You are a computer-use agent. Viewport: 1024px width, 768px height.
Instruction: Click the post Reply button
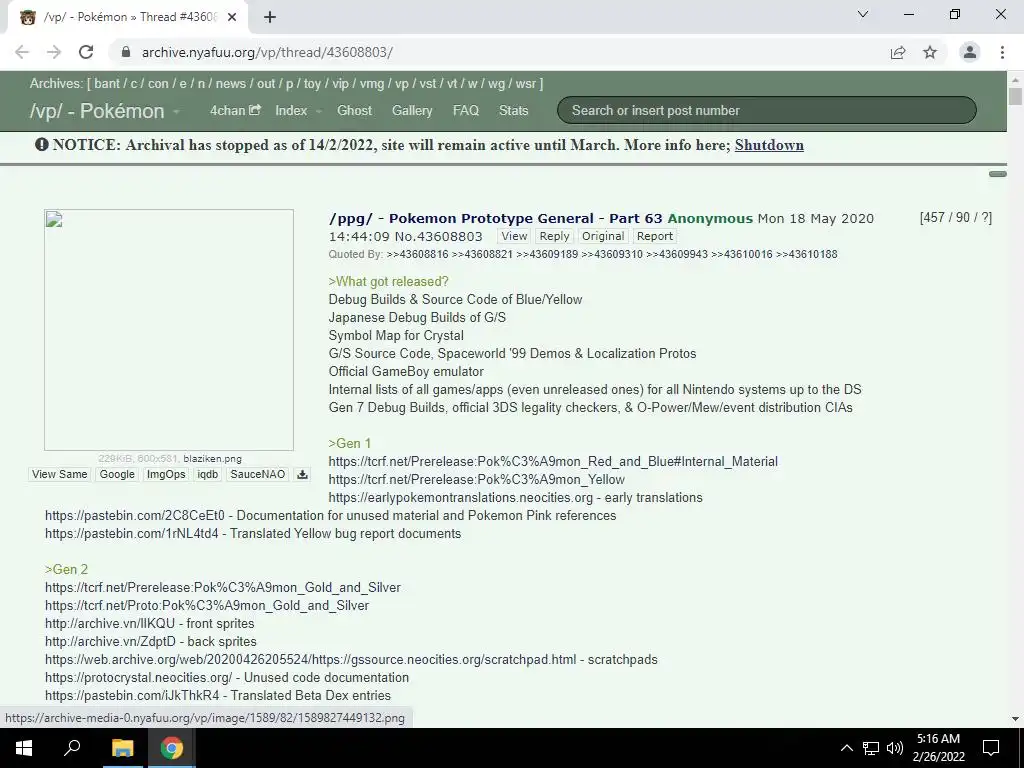point(554,236)
